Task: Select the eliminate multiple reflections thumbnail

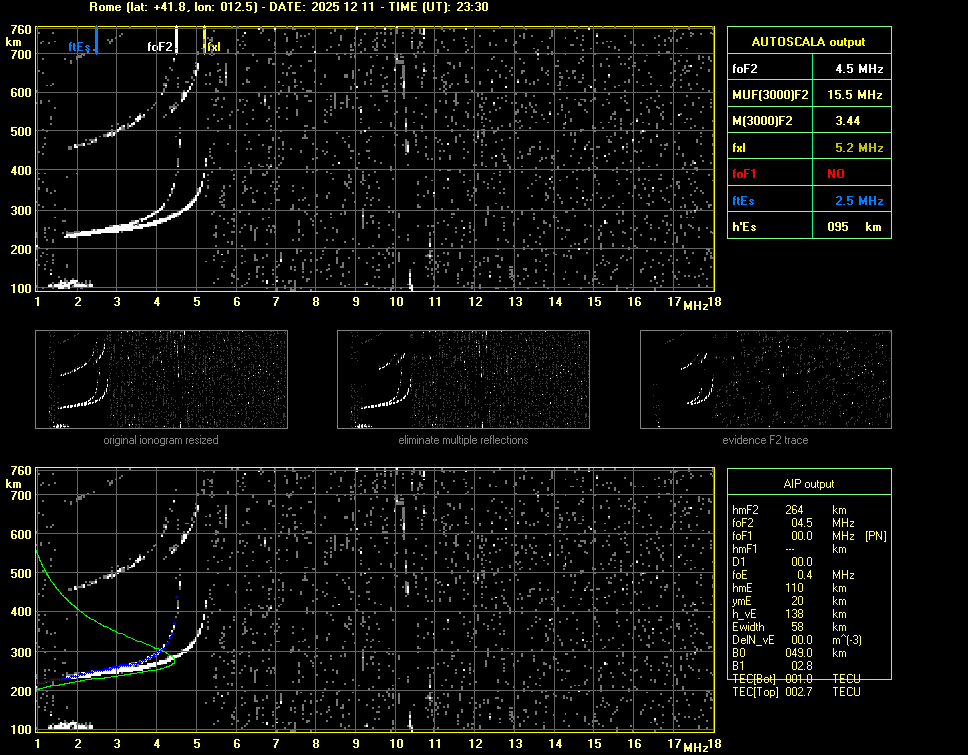Action: tap(463, 380)
